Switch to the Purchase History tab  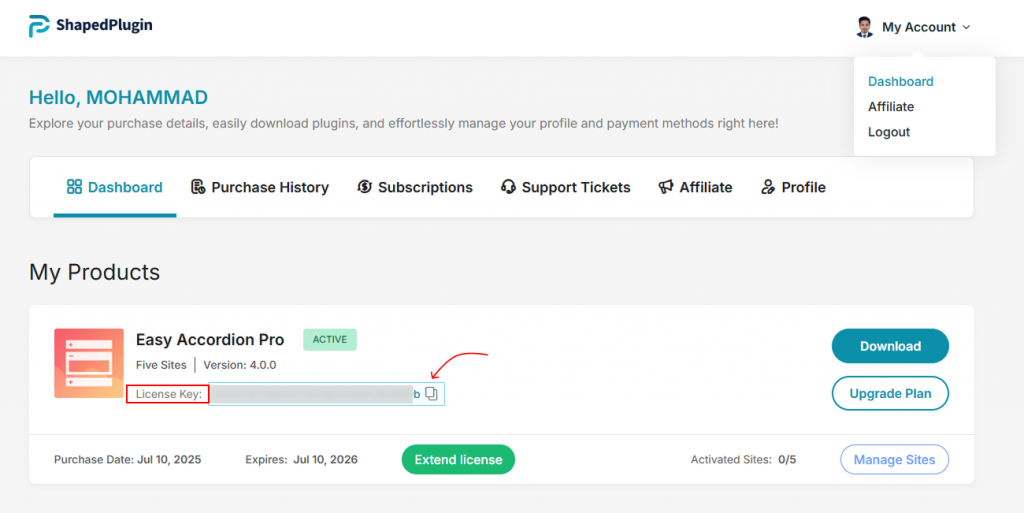270,187
